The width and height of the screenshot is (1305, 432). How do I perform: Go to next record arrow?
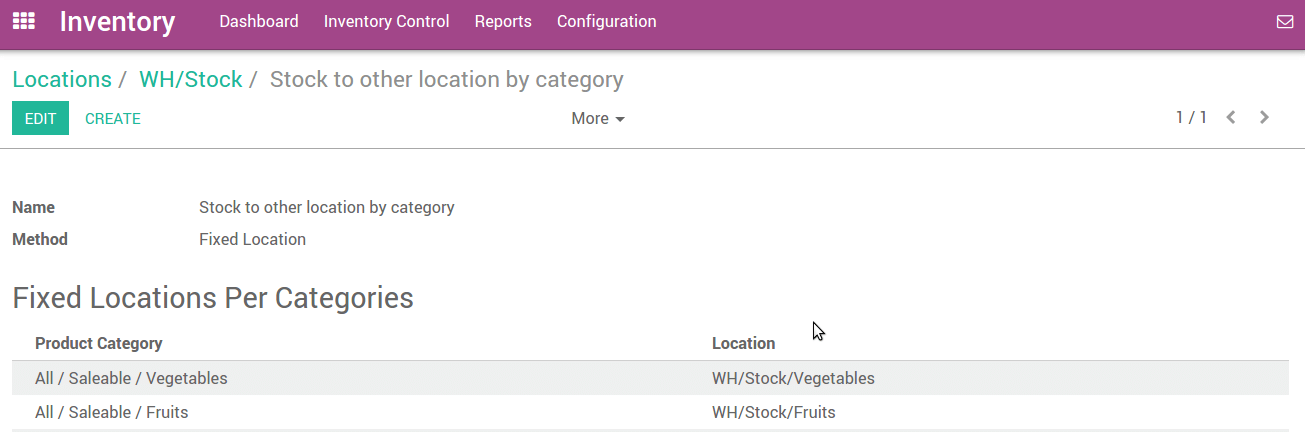pos(1265,118)
